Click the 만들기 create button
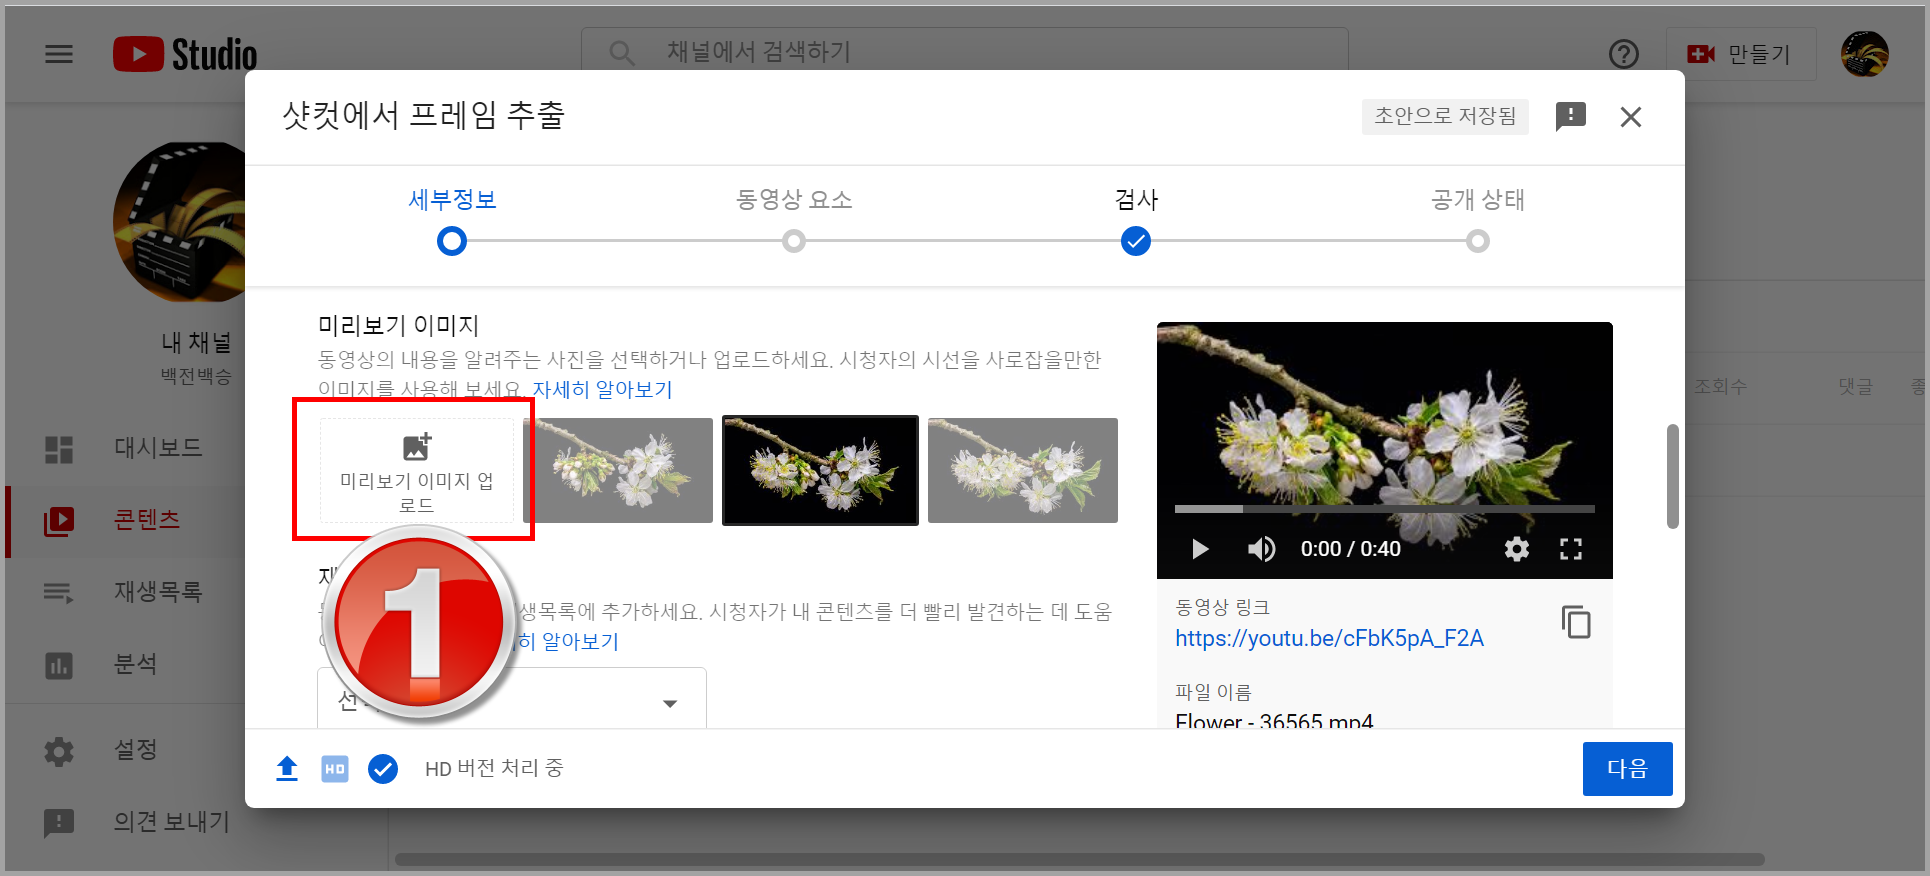The image size is (1930, 876). (1740, 54)
